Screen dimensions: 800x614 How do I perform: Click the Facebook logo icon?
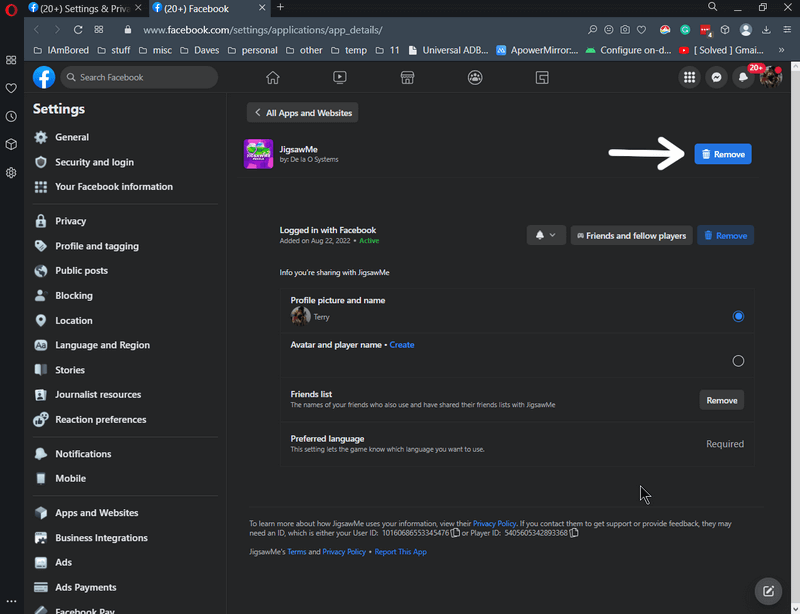[44, 78]
